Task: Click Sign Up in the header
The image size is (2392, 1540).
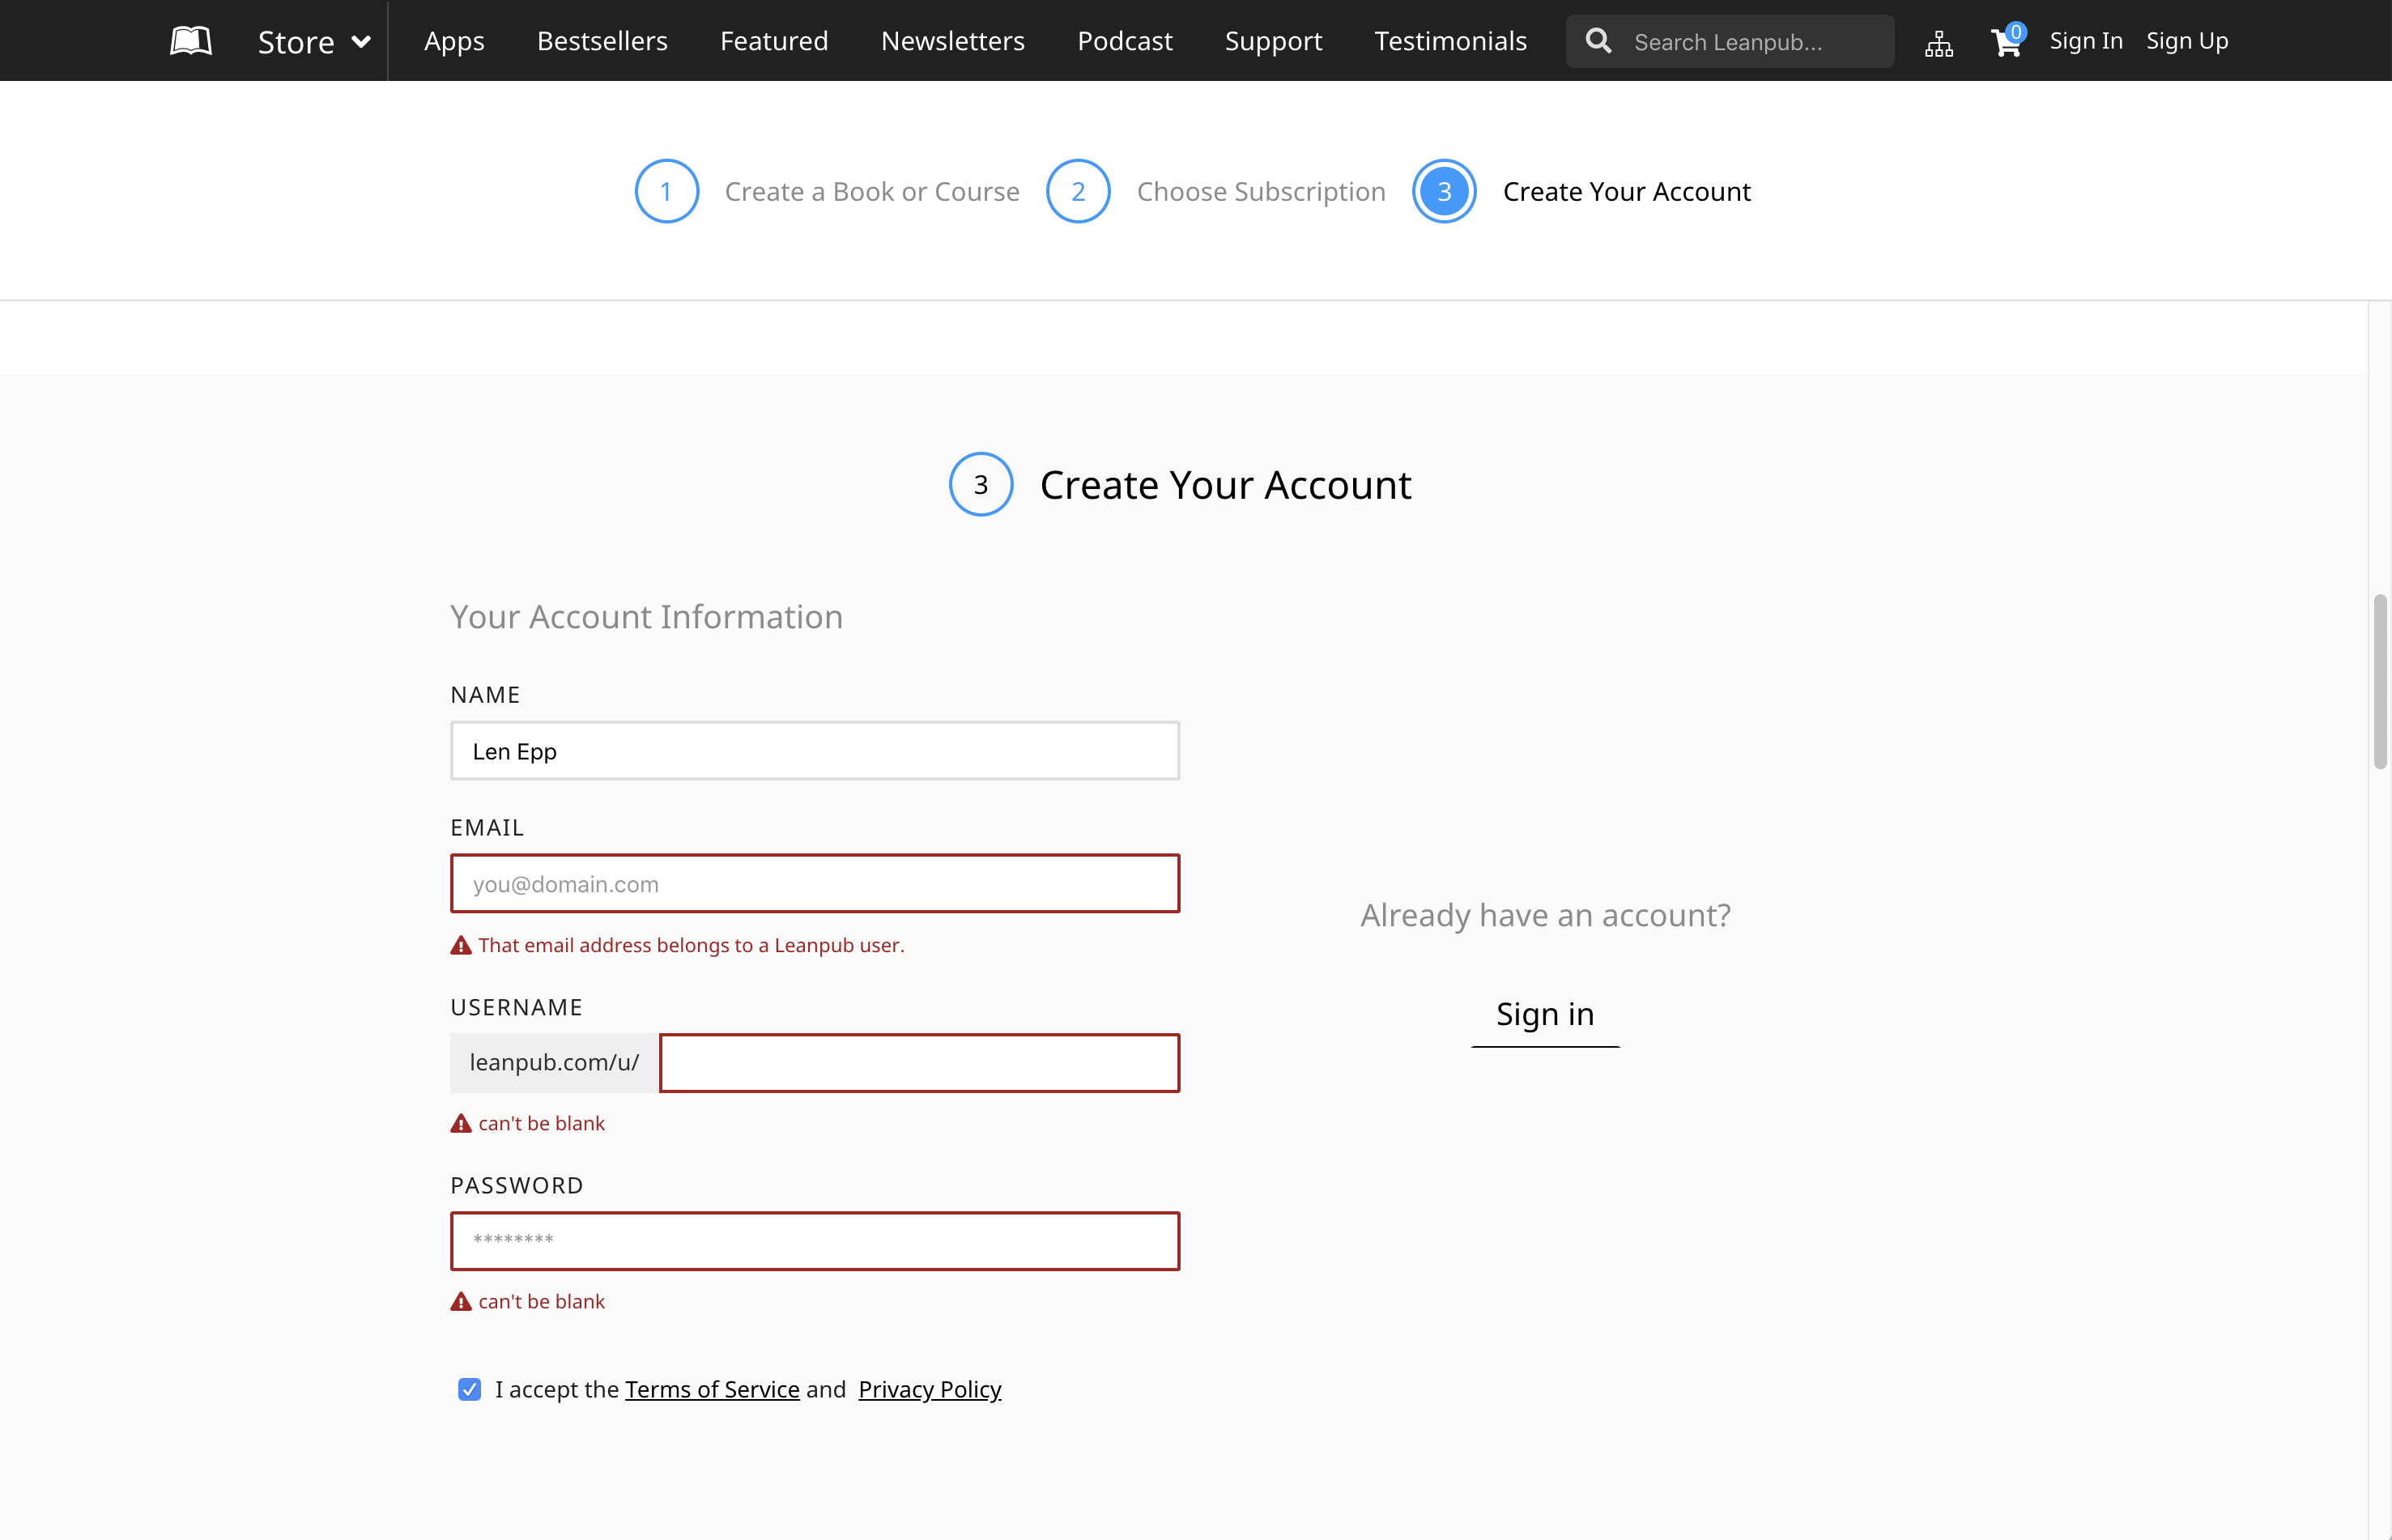Action: pos(2187,41)
